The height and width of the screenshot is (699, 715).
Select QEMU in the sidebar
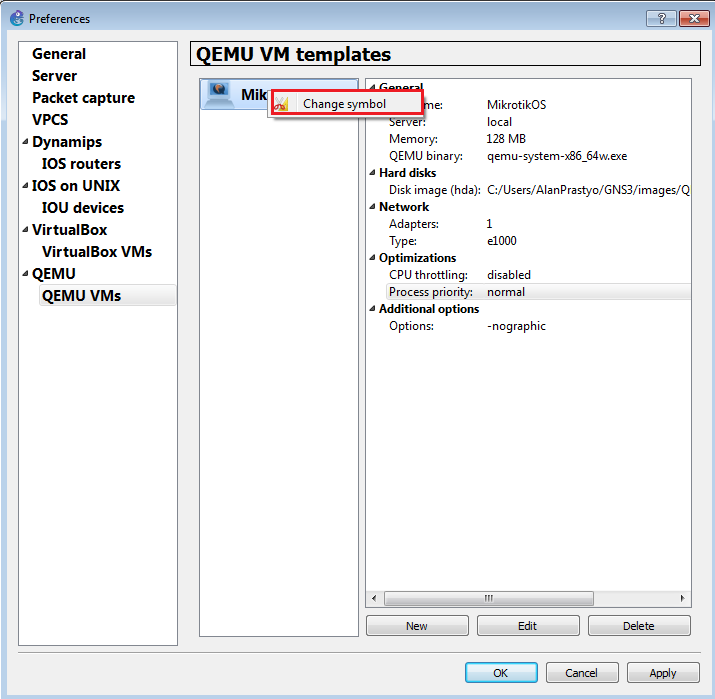[x=54, y=274]
